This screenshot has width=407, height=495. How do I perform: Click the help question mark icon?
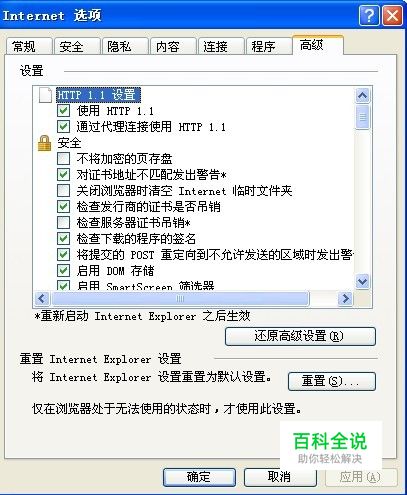click(369, 15)
